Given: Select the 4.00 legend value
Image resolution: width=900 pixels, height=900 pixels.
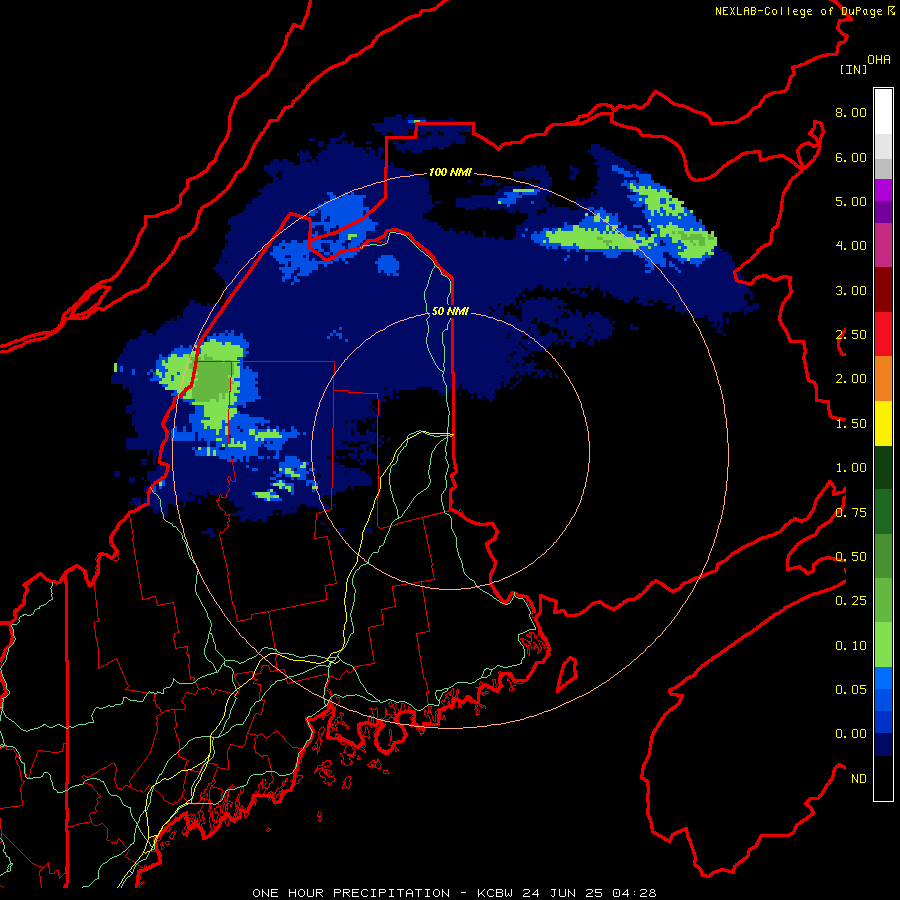Looking at the screenshot, I should pos(851,246).
